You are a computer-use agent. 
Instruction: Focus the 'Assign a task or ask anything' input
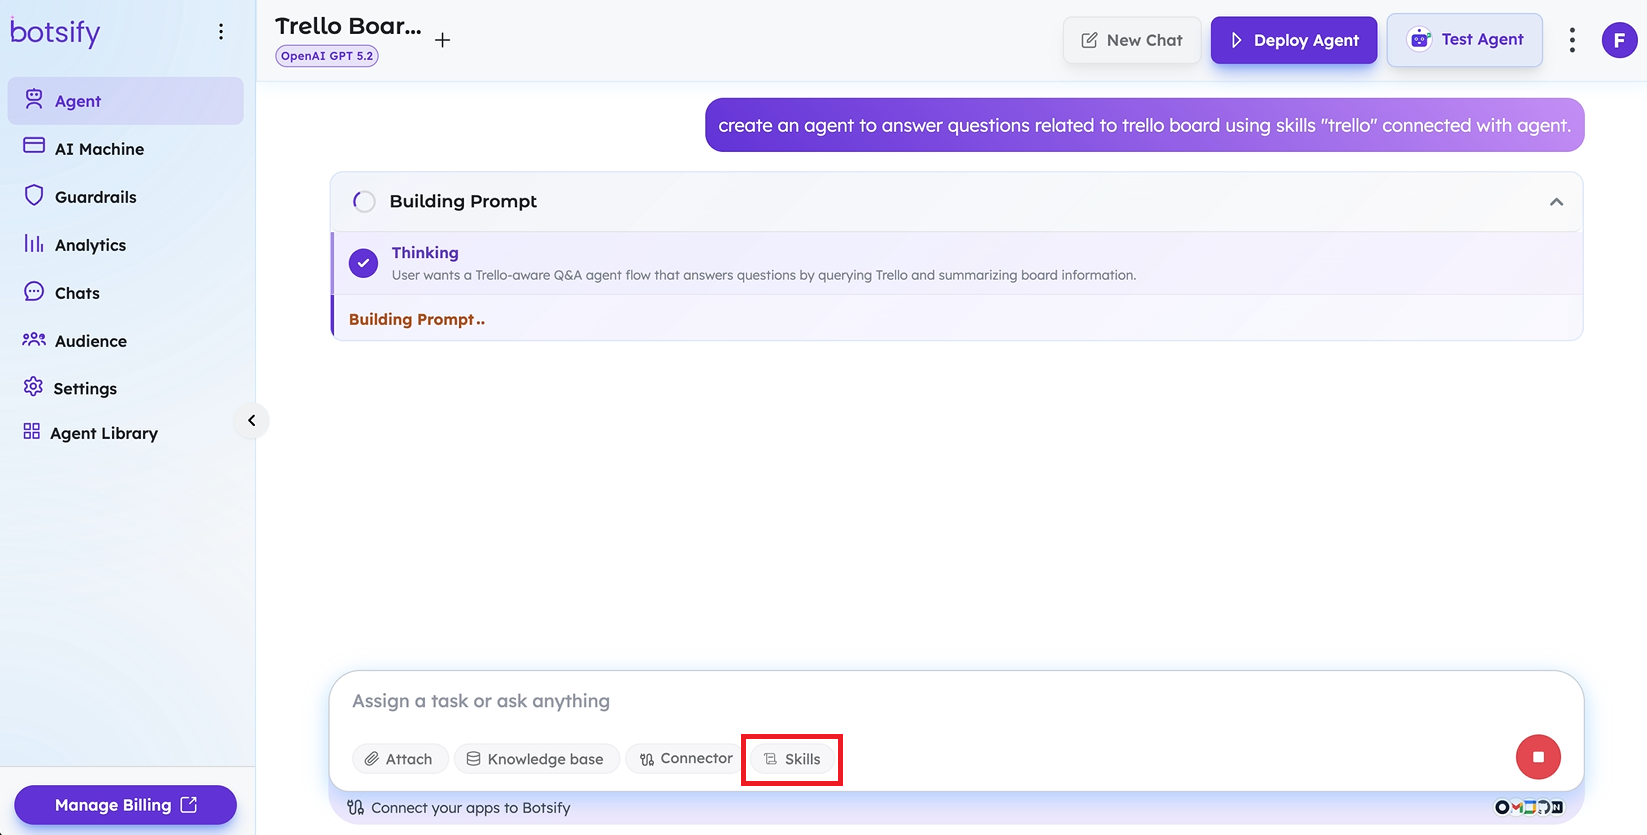pyautogui.click(x=956, y=701)
